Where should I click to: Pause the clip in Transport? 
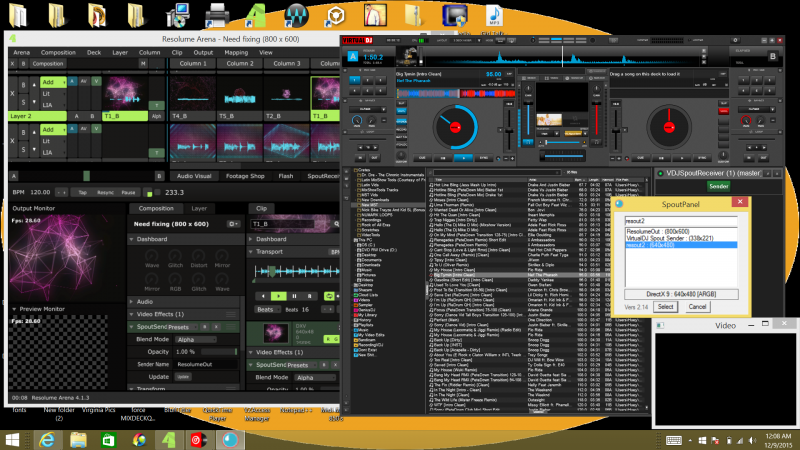[x=294, y=296]
